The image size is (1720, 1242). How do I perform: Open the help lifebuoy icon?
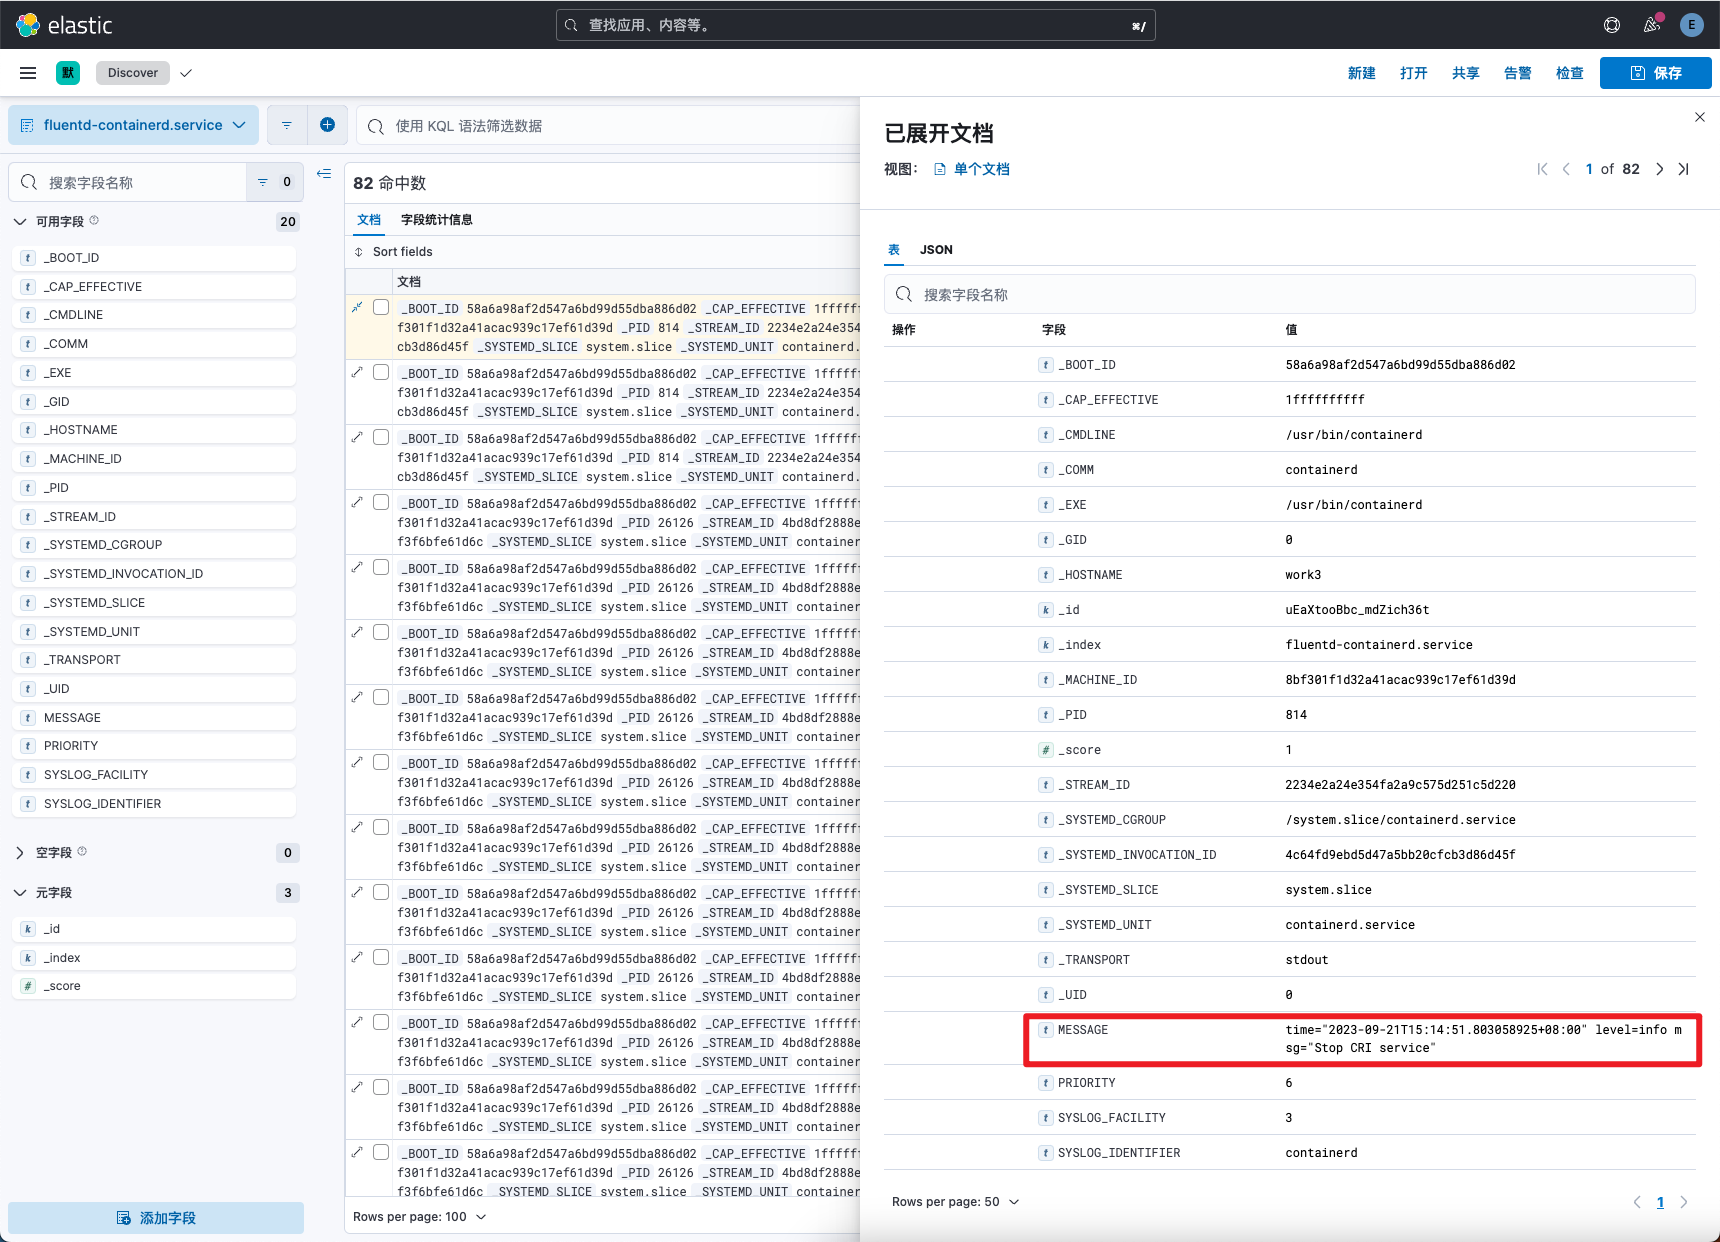[x=1612, y=25]
